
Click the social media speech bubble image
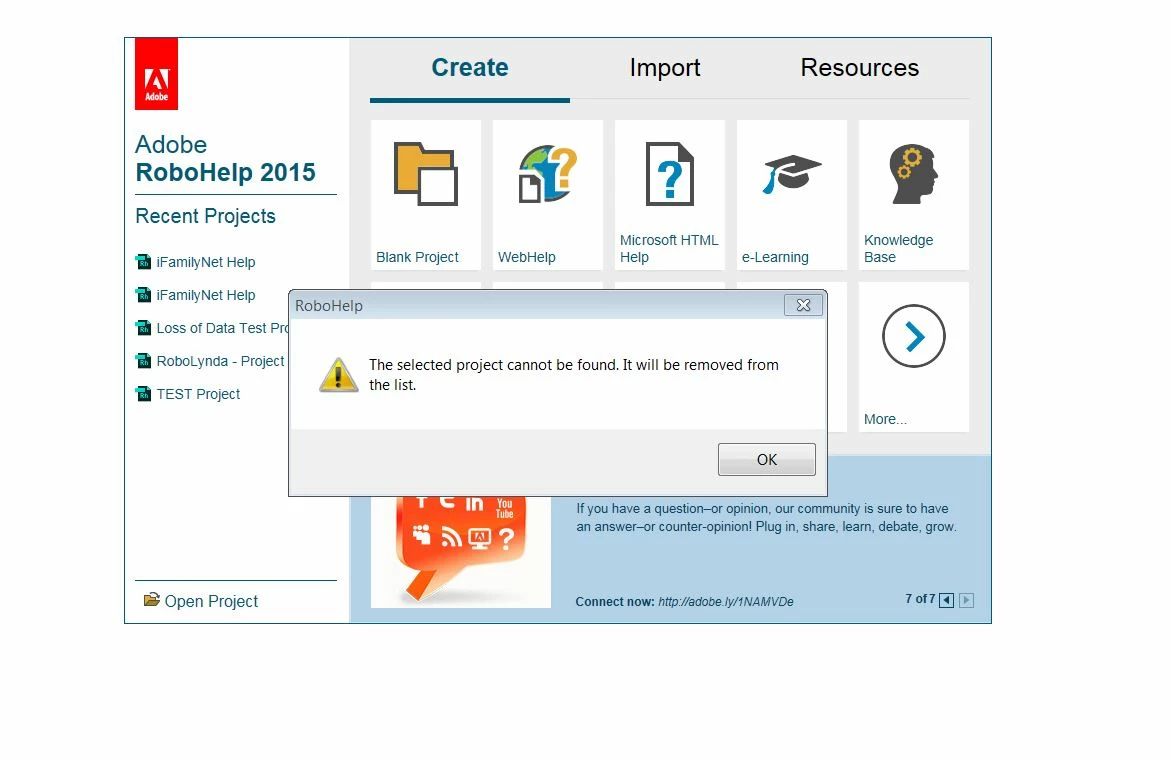click(460, 552)
